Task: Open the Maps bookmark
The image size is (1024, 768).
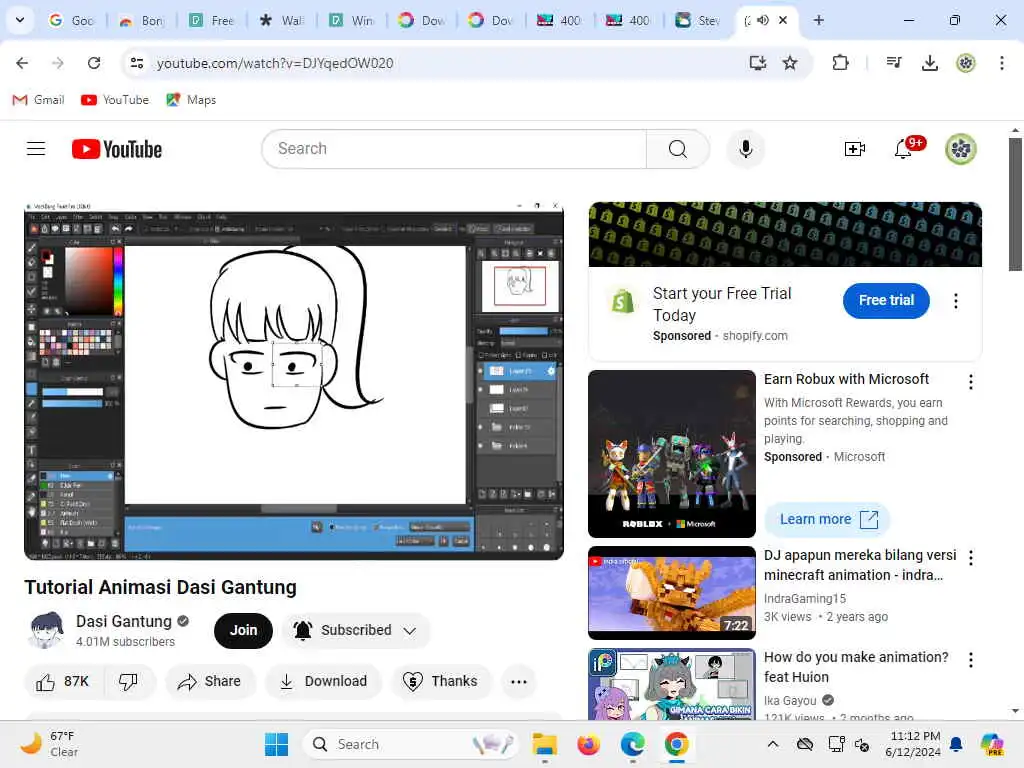Action: 191,100
